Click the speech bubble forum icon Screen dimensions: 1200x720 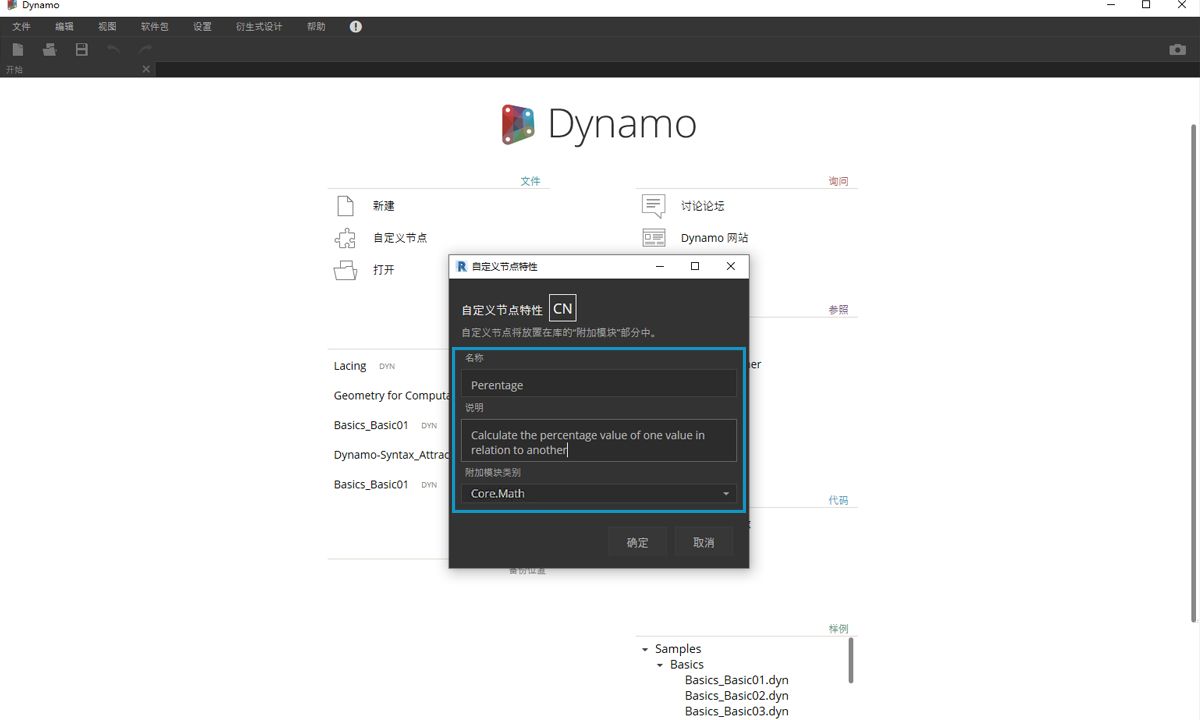click(653, 206)
